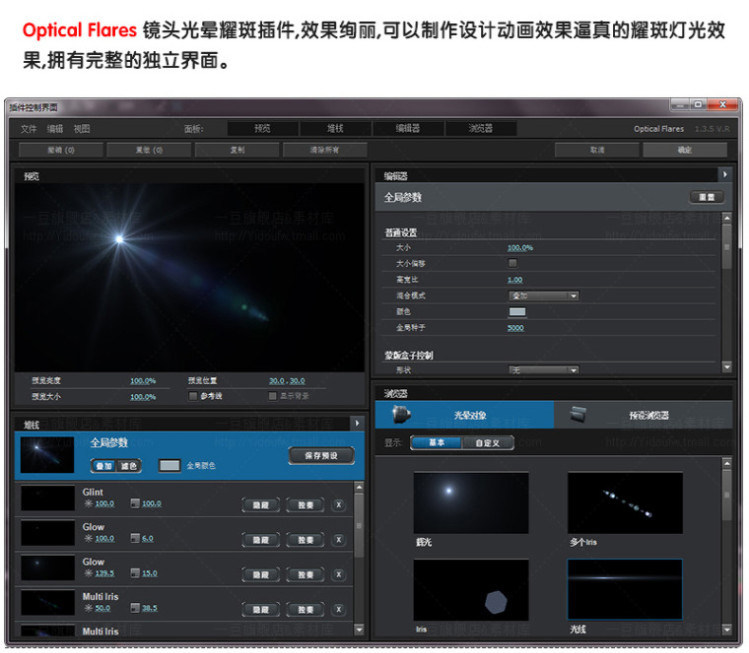Click the folder icon on 预设浏览器 tab
Image resolution: width=749 pixels, height=653 pixels.
pyautogui.click(x=578, y=414)
